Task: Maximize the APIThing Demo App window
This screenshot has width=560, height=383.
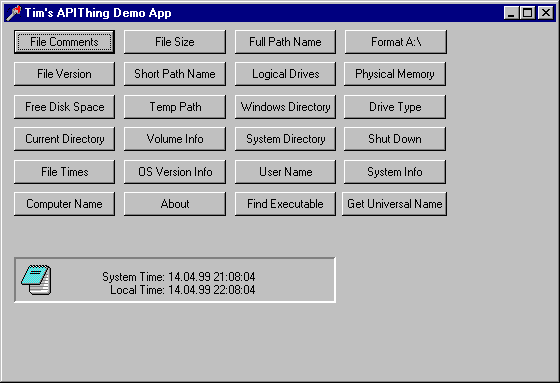Action: [528, 13]
